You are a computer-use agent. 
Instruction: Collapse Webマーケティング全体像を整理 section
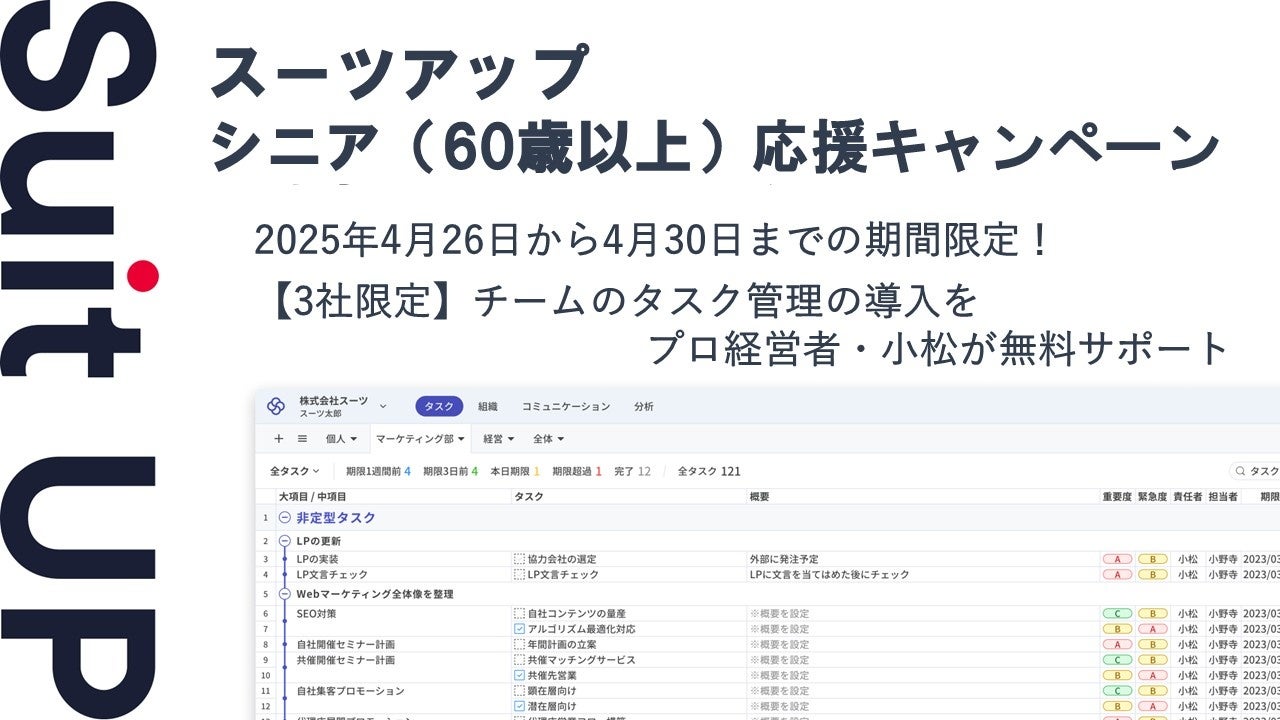[285, 594]
